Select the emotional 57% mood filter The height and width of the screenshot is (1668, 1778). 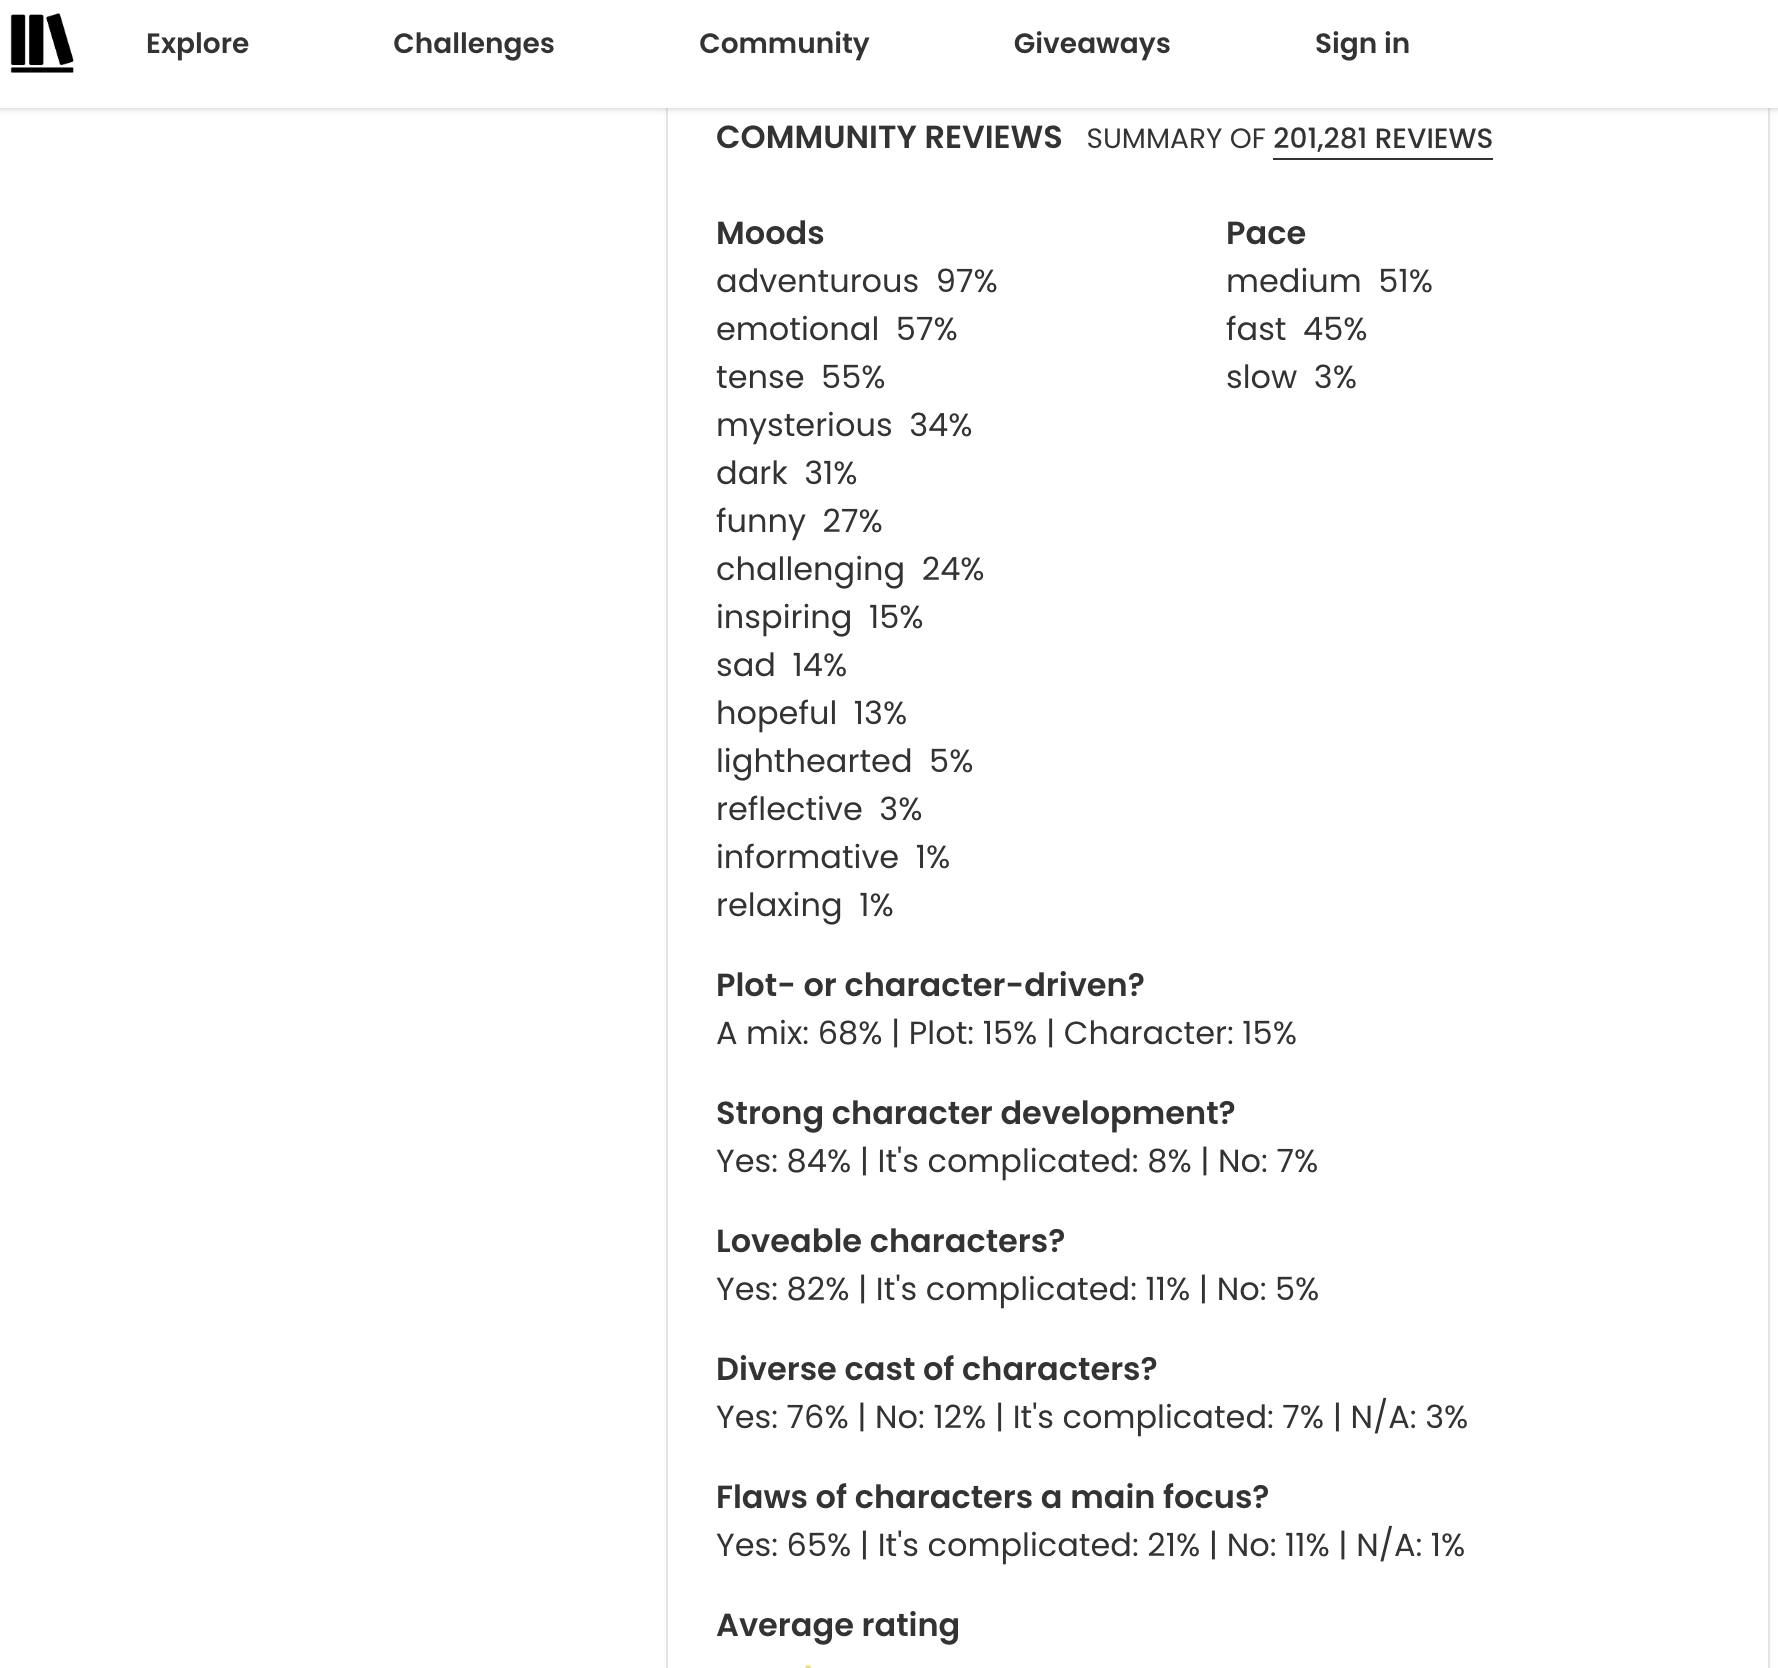[x=837, y=329]
